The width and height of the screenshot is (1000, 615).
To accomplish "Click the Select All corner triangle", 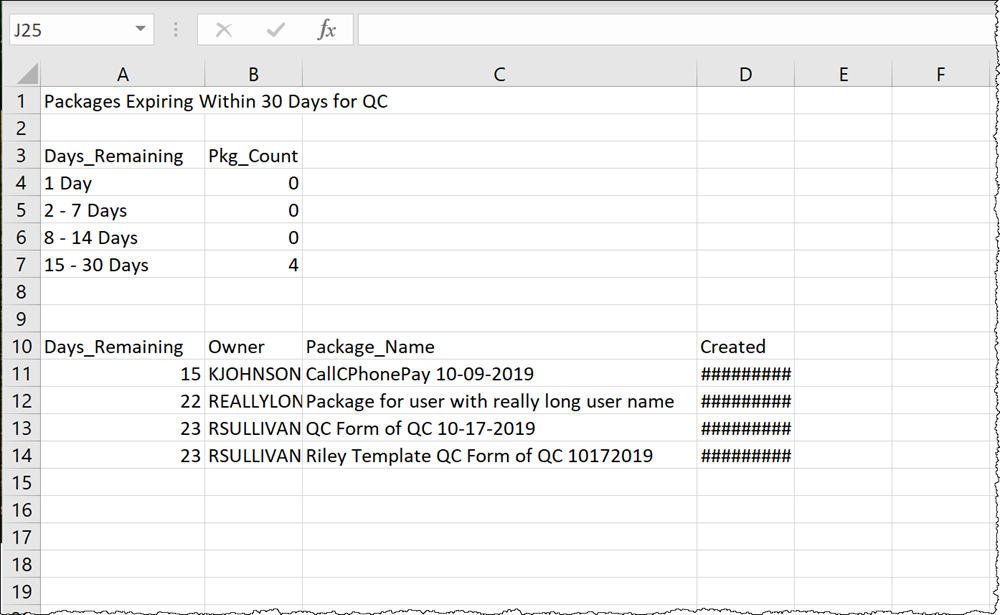I will (x=26, y=74).
